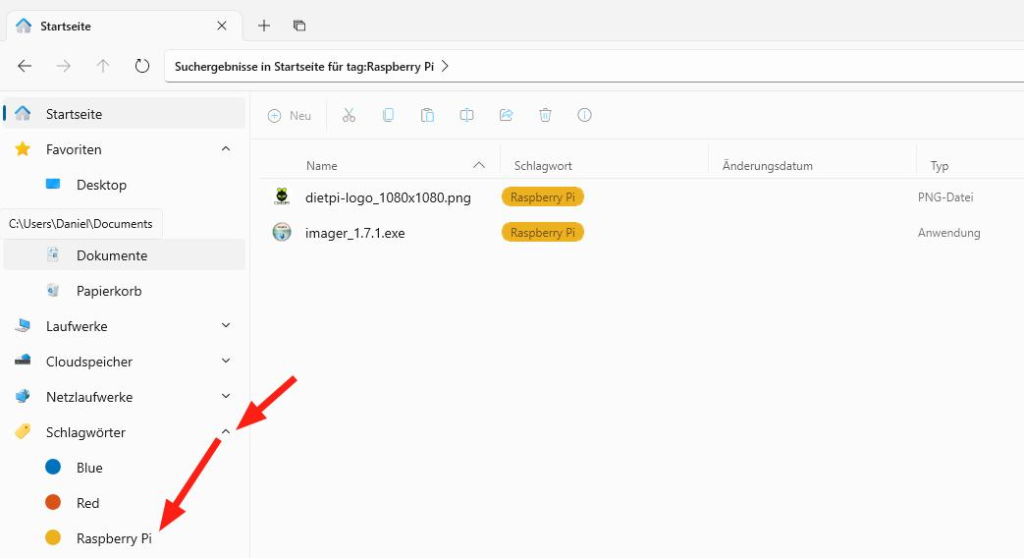Click the Rename toolbar icon
The width and height of the screenshot is (1024, 558).
[466, 116]
